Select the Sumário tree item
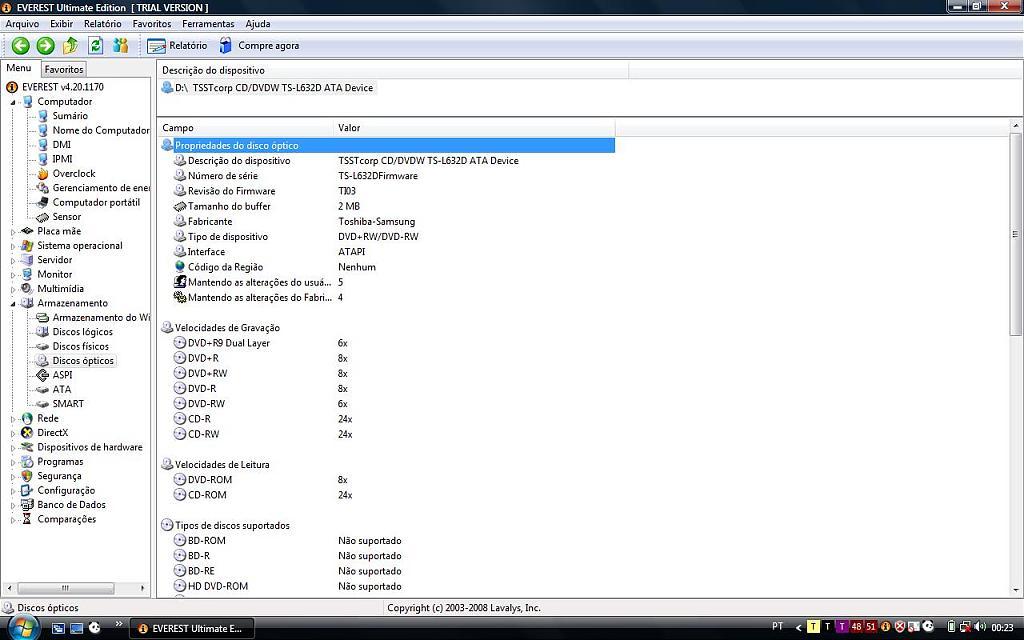 tap(70, 116)
